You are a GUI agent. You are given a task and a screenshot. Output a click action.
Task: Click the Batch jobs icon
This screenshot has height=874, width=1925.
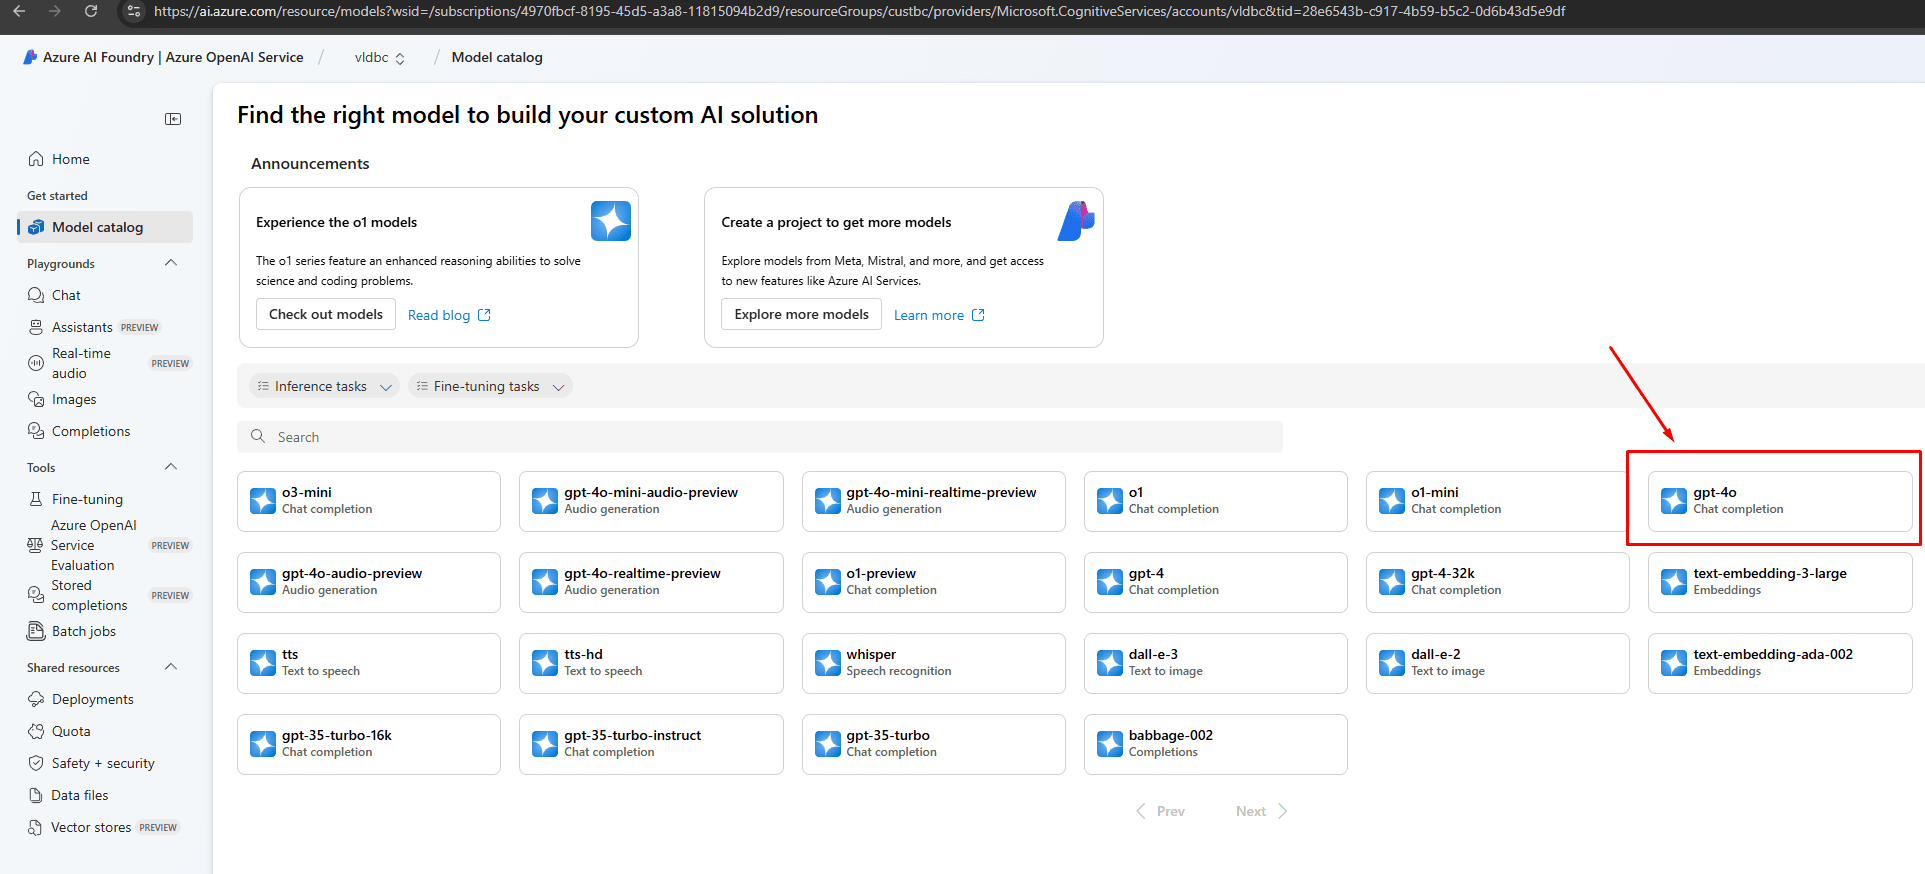(36, 631)
